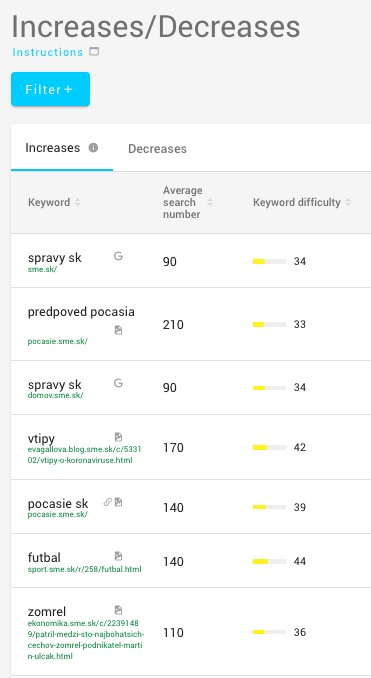Click the info icon on the Increases tab
This screenshot has height=678, width=371.
(93, 148)
